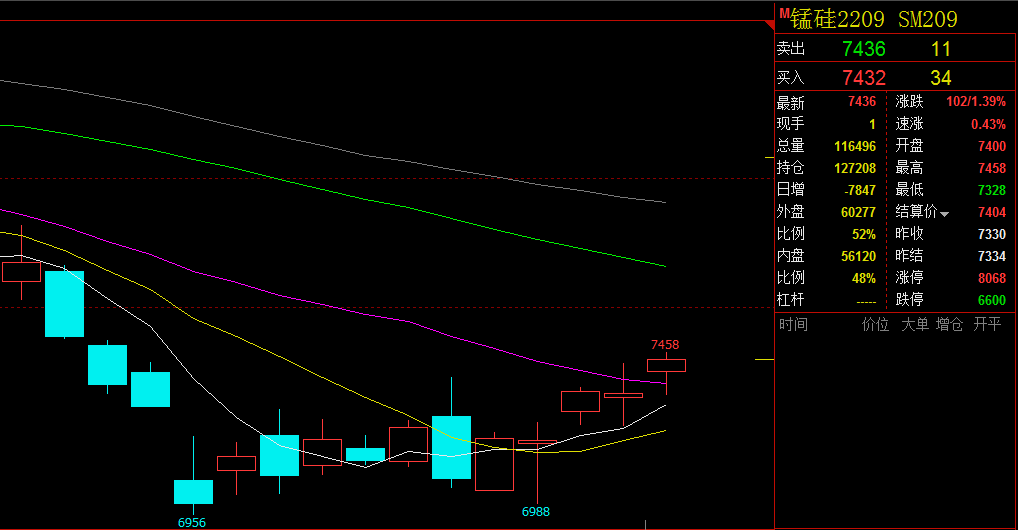The width and height of the screenshot is (1018, 530).
Task: Click the 时间 column header
Action: pyautogui.click(x=793, y=324)
